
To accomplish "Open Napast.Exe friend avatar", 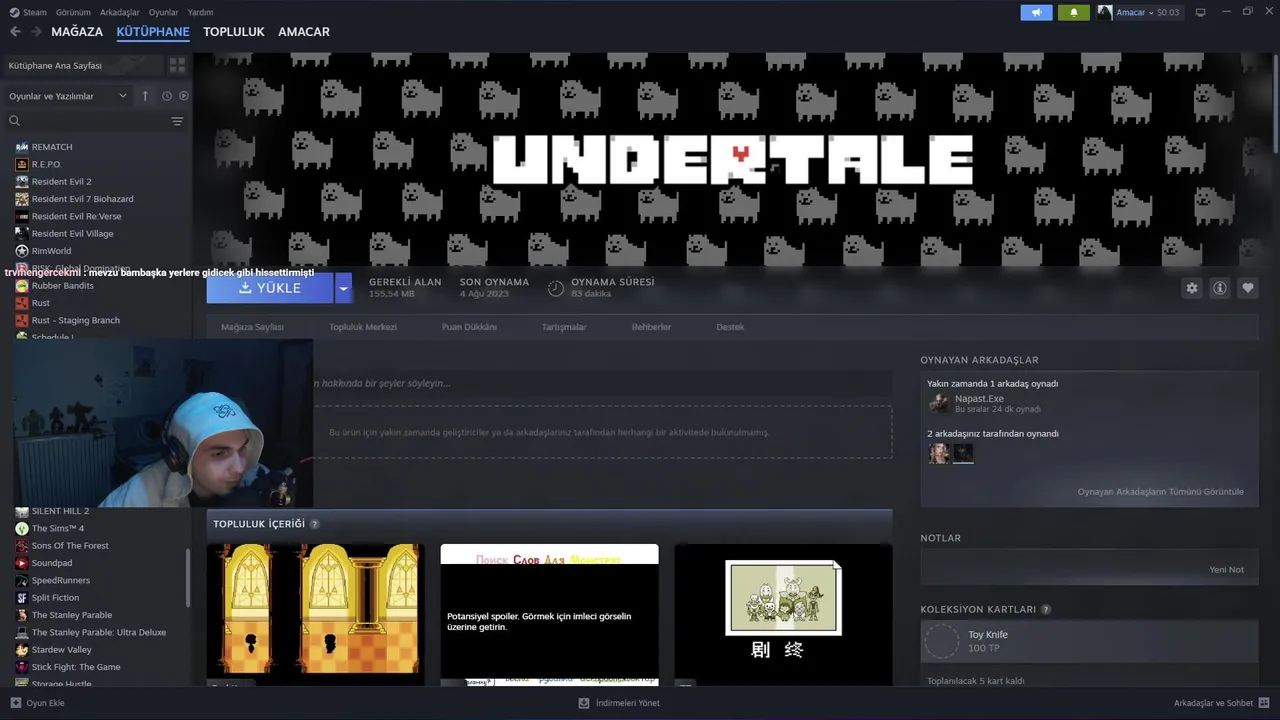I will [x=939, y=403].
